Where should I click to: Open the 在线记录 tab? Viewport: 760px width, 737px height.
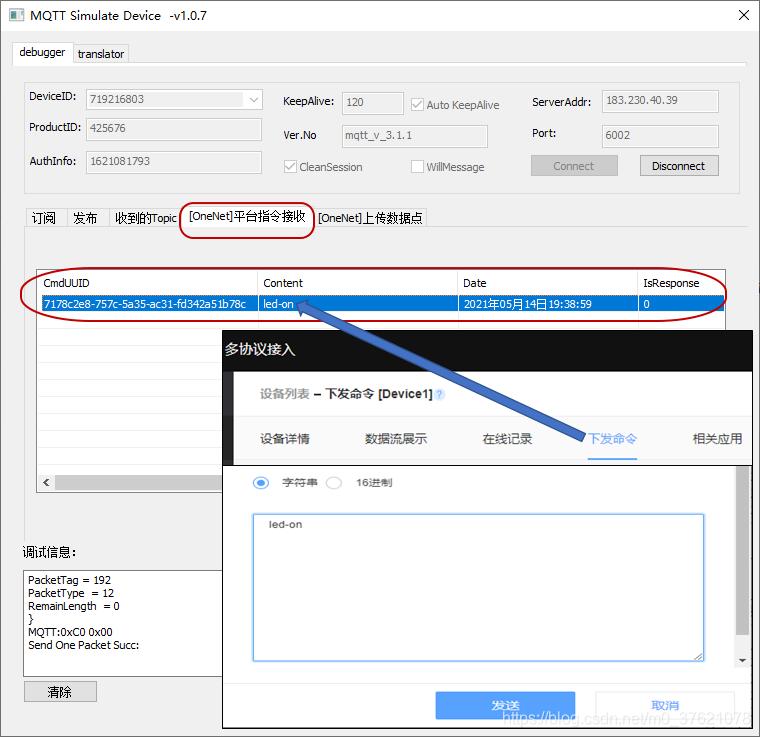pyautogui.click(x=507, y=439)
